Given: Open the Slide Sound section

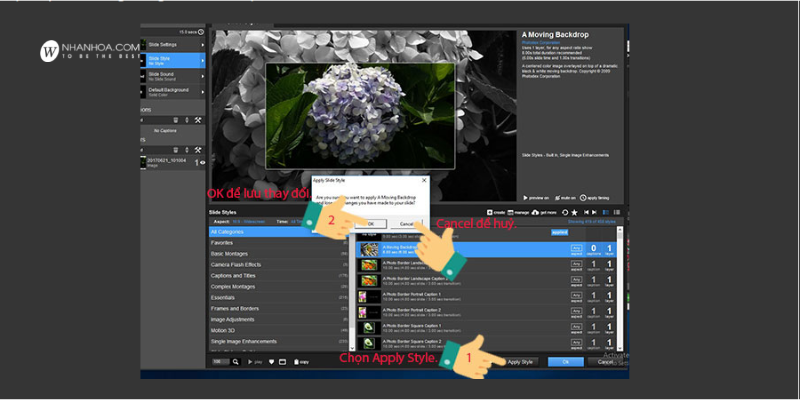Looking at the screenshot, I should [x=173, y=77].
